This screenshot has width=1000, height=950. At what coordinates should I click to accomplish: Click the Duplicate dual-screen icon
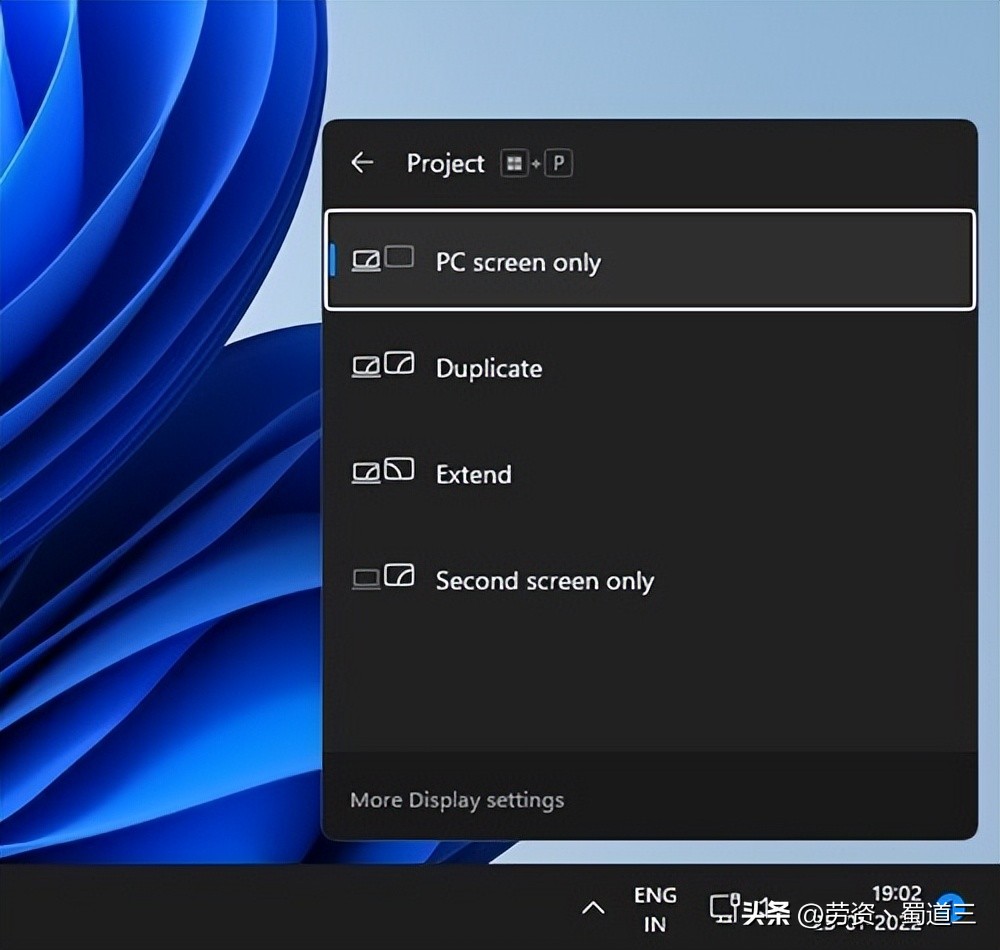(384, 366)
